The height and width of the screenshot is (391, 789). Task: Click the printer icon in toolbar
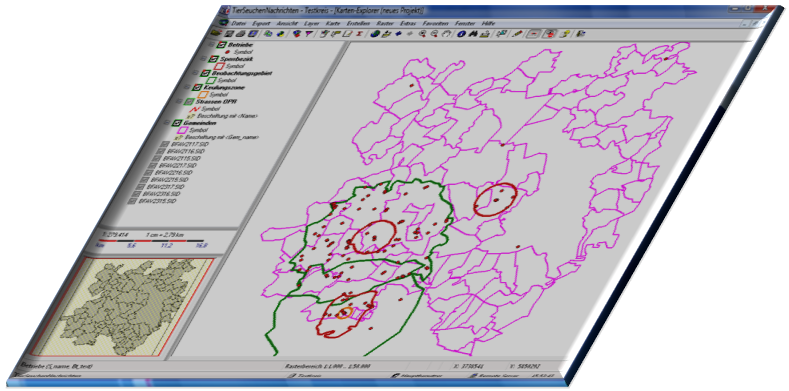[241, 34]
